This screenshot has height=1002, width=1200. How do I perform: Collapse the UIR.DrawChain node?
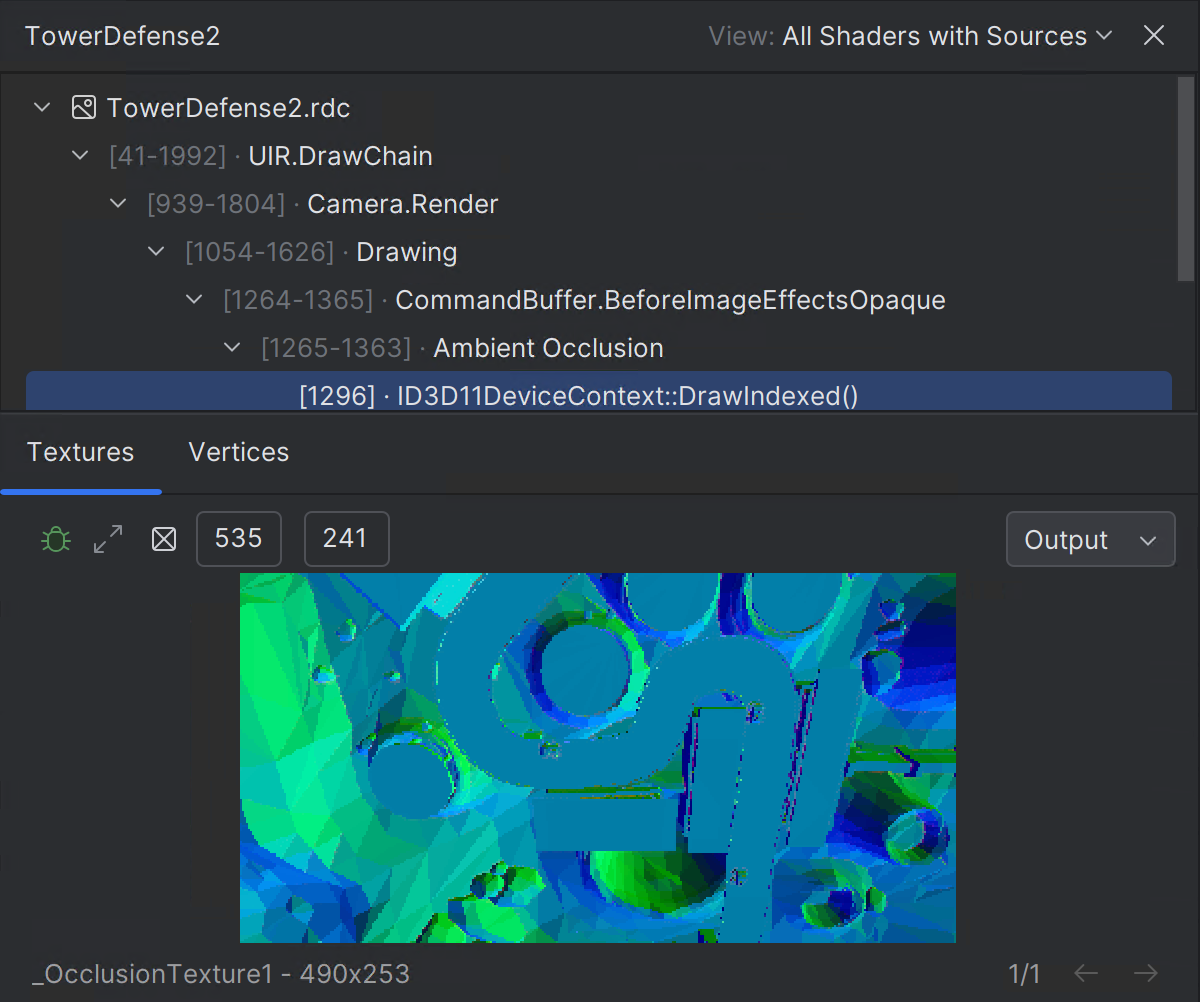79,156
